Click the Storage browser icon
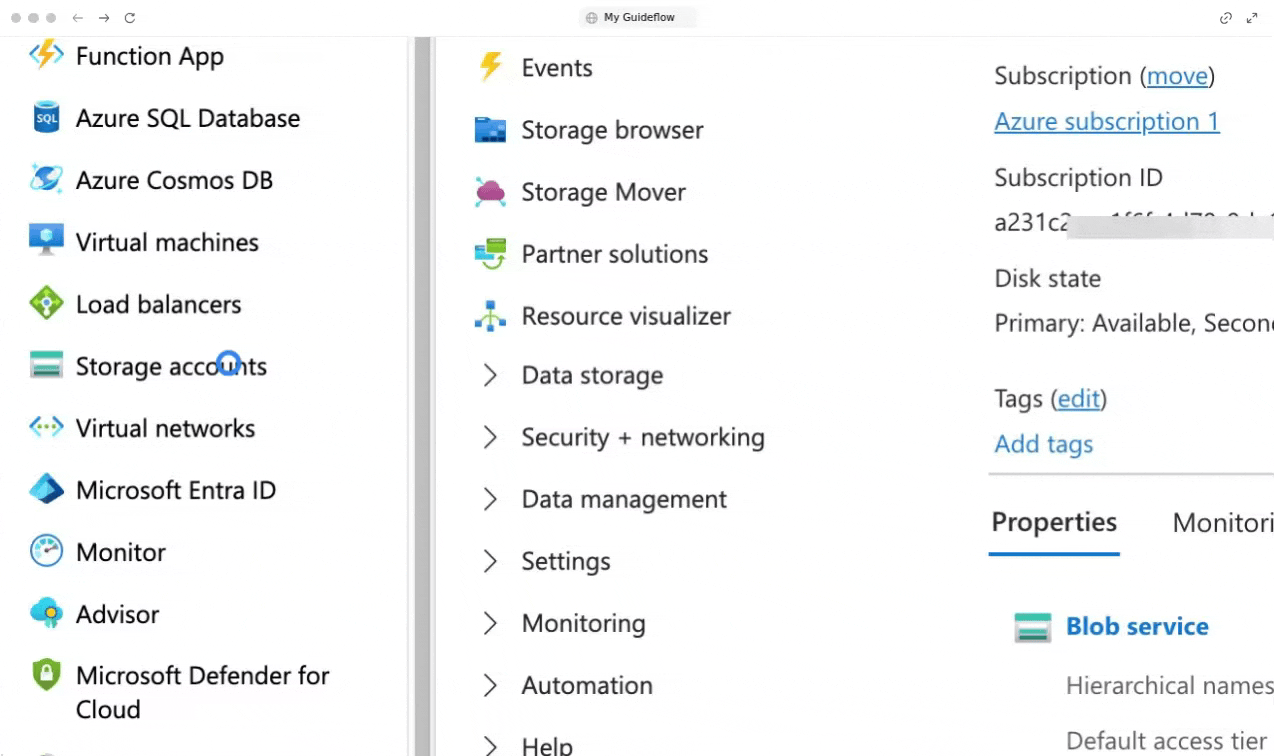 [490, 130]
